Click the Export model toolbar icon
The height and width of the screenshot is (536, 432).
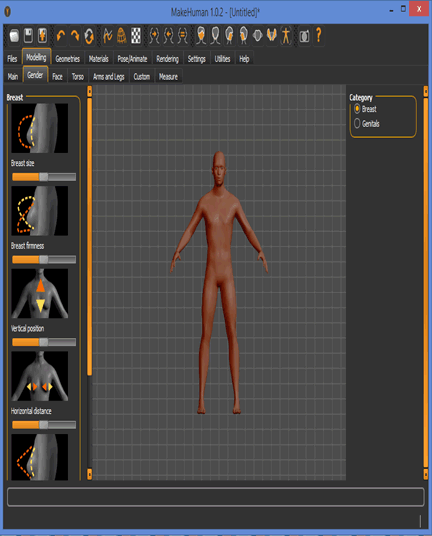[42, 35]
